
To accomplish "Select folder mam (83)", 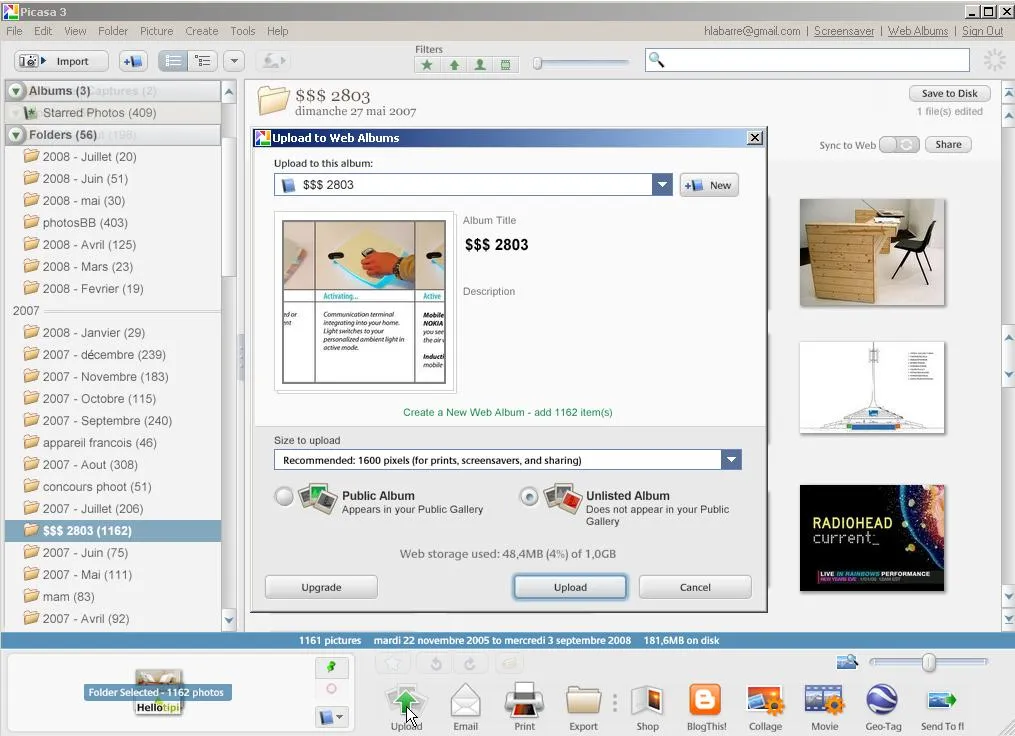I will coord(68,597).
